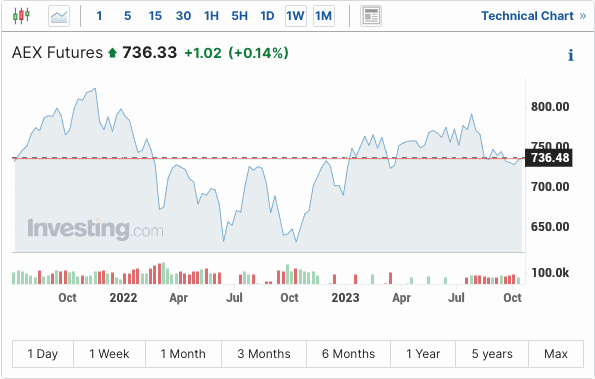
Task: Click the (+0.14%) percent change
Action: pyautogui.click(x=258, y=53)
